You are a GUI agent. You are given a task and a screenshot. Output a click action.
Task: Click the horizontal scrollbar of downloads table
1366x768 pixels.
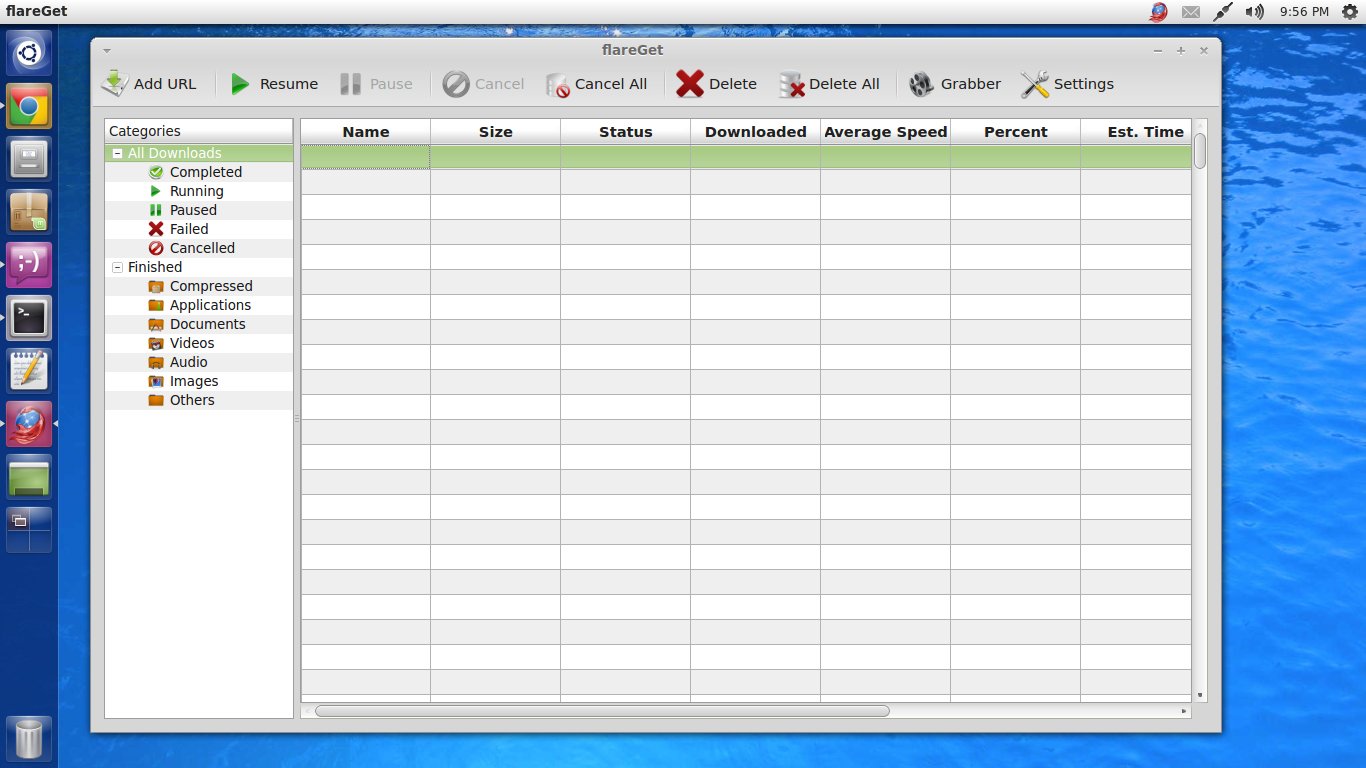point(602,711)
